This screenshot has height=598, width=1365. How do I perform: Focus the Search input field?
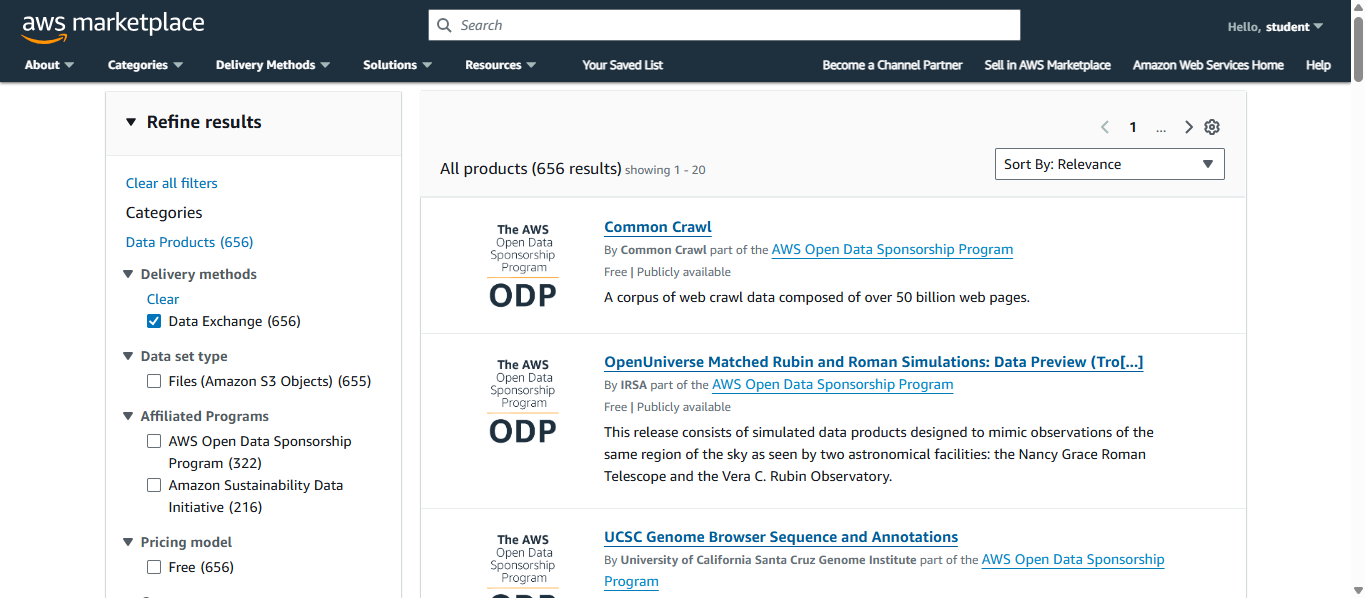tap(724, 25)
